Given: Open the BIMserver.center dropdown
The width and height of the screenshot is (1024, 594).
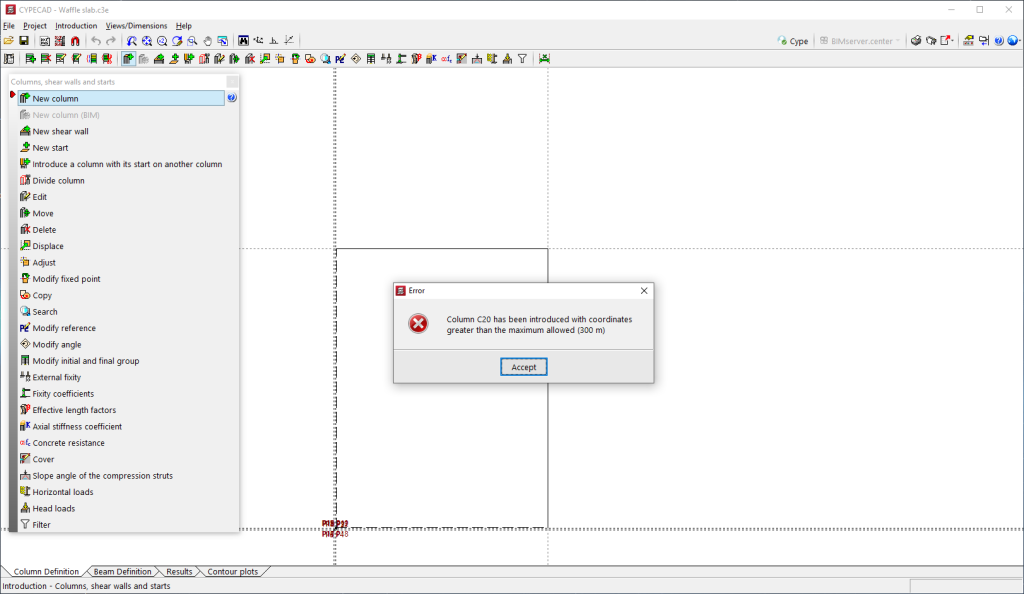Looking at the screenshot, I should click(x=860, y=41).
